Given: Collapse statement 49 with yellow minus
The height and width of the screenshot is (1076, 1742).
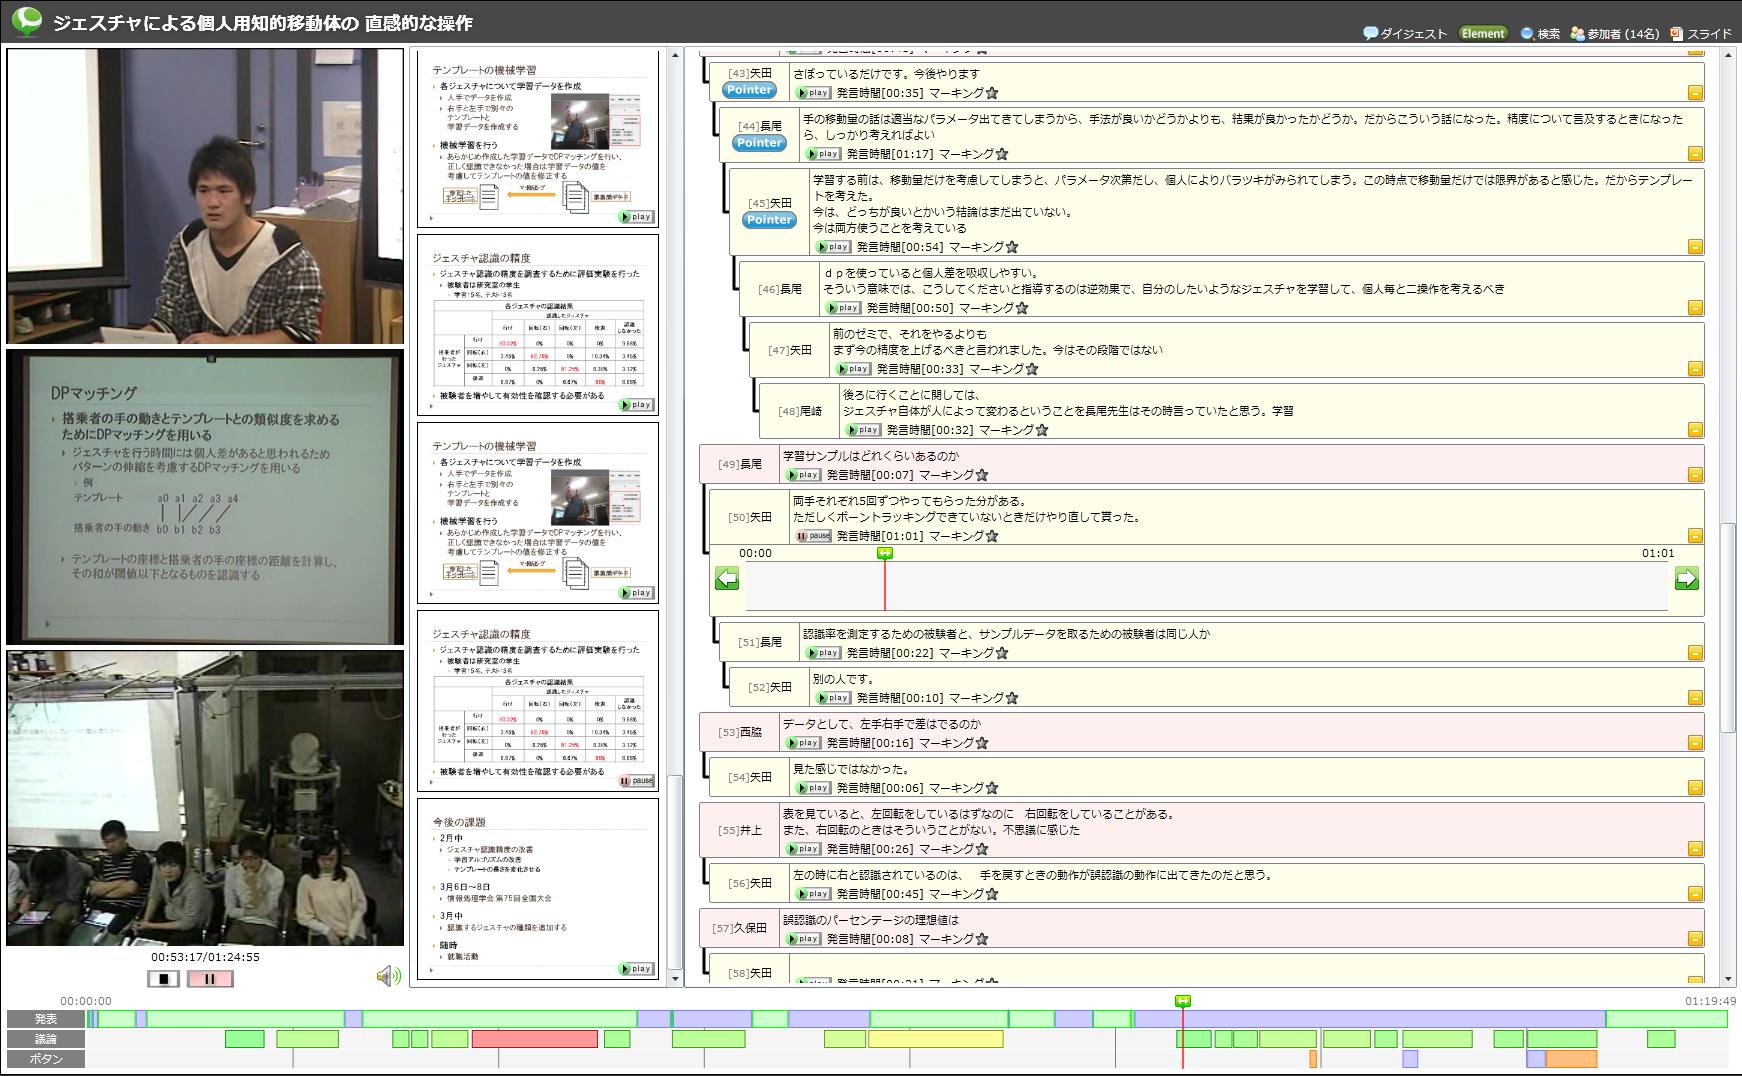Looking at the screenshot, I should tap(1695, 475).
